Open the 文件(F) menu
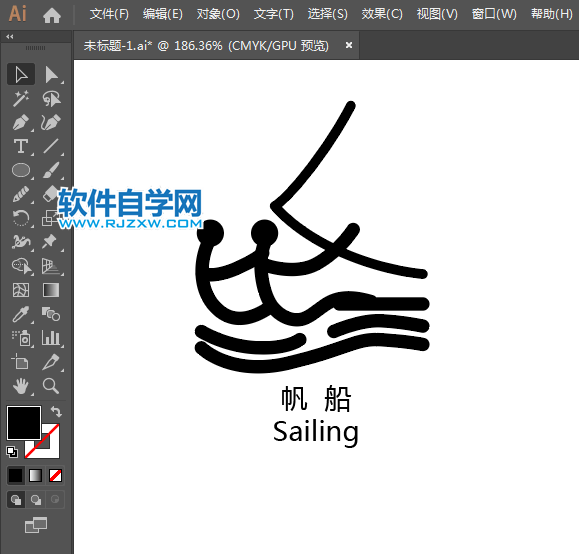579x554 pixels. 109,14
